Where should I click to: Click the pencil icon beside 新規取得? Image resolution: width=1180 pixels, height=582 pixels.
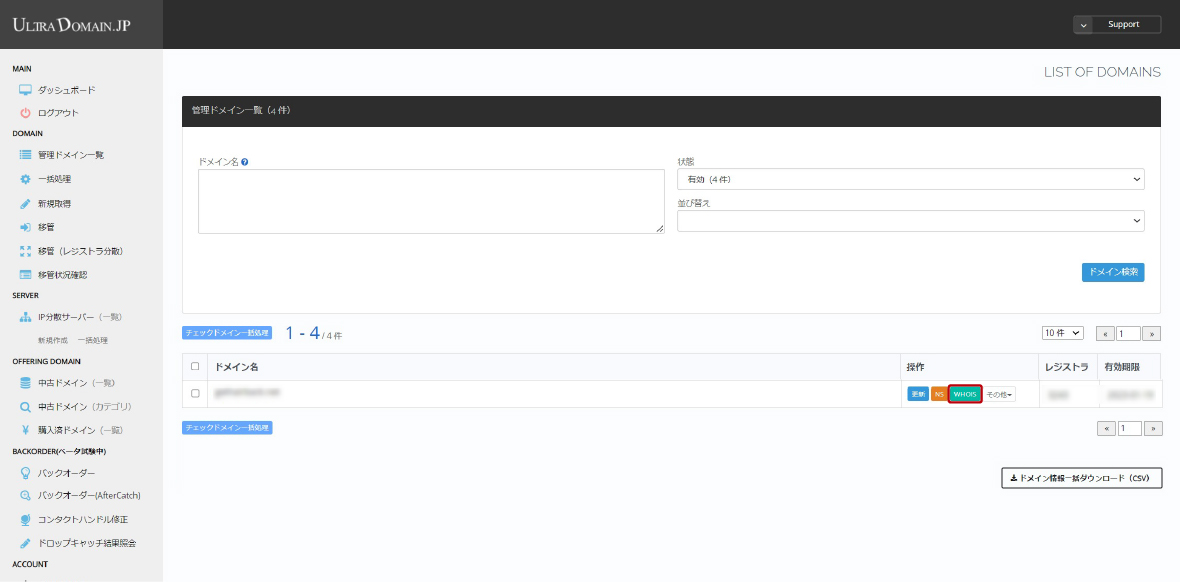tap(26, 203)
